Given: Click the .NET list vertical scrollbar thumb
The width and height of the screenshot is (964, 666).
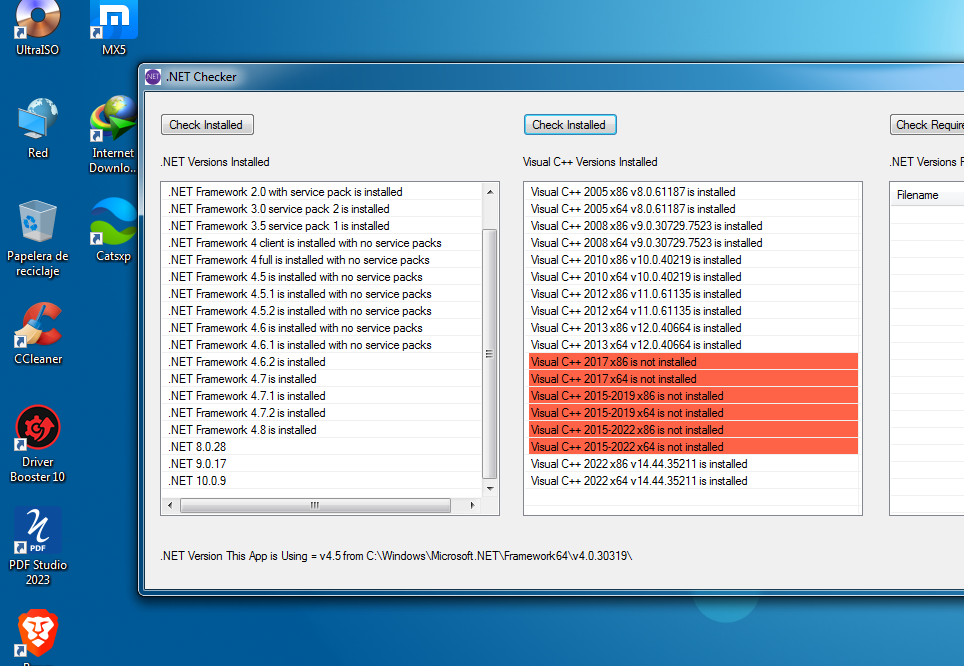Looking at the screenshot, I should point(490,354).
